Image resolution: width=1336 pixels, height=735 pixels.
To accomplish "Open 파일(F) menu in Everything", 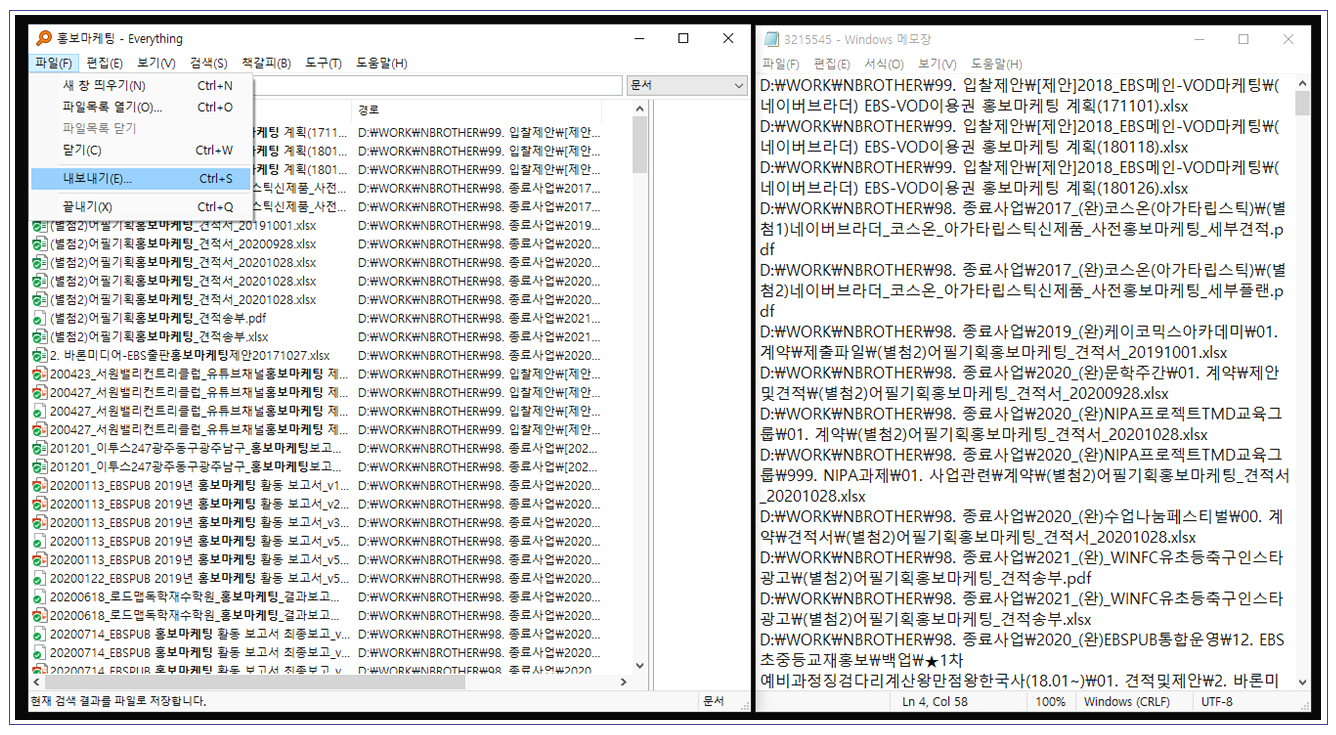I will pos(53,63).
